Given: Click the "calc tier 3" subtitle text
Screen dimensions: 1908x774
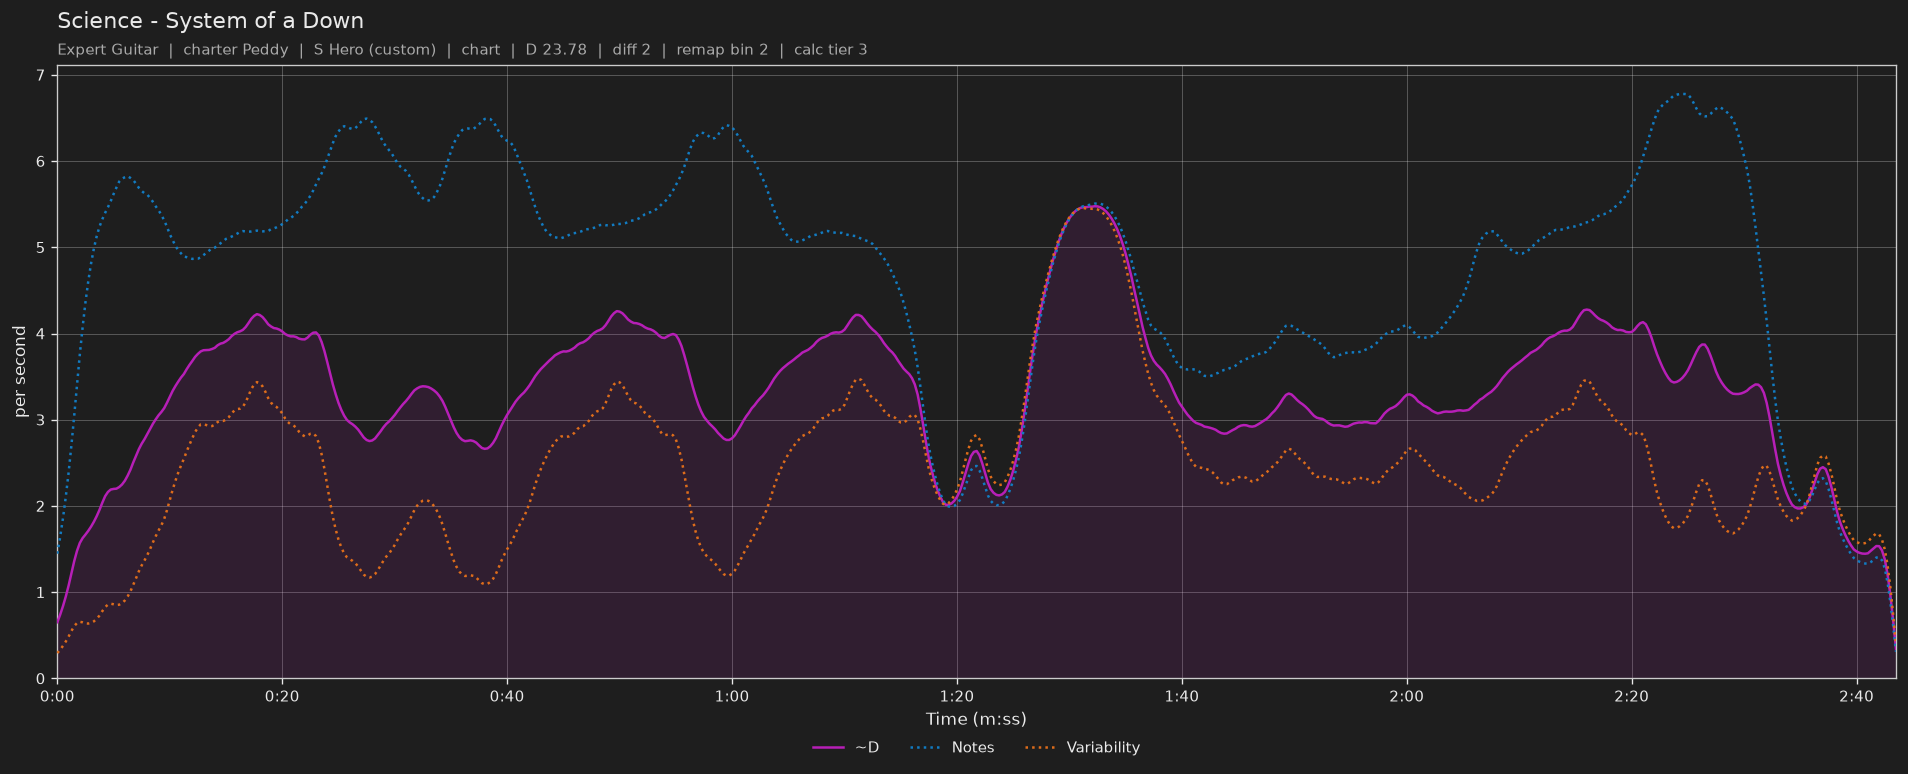Looking at the screenshot, I should (831, 50).
